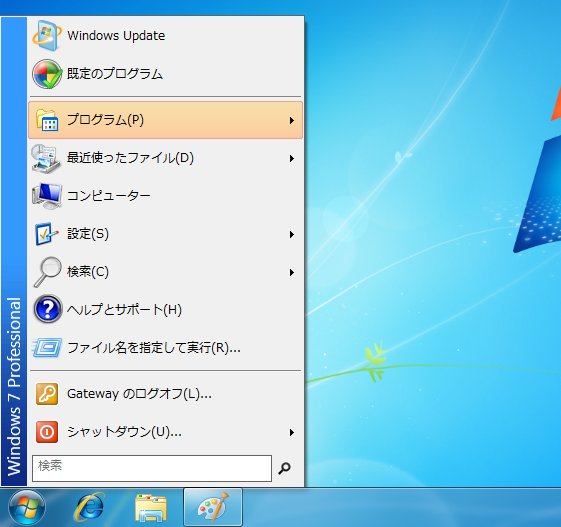Click the プログラム(P) text label

pyautogui.click(x=106, y=120)
